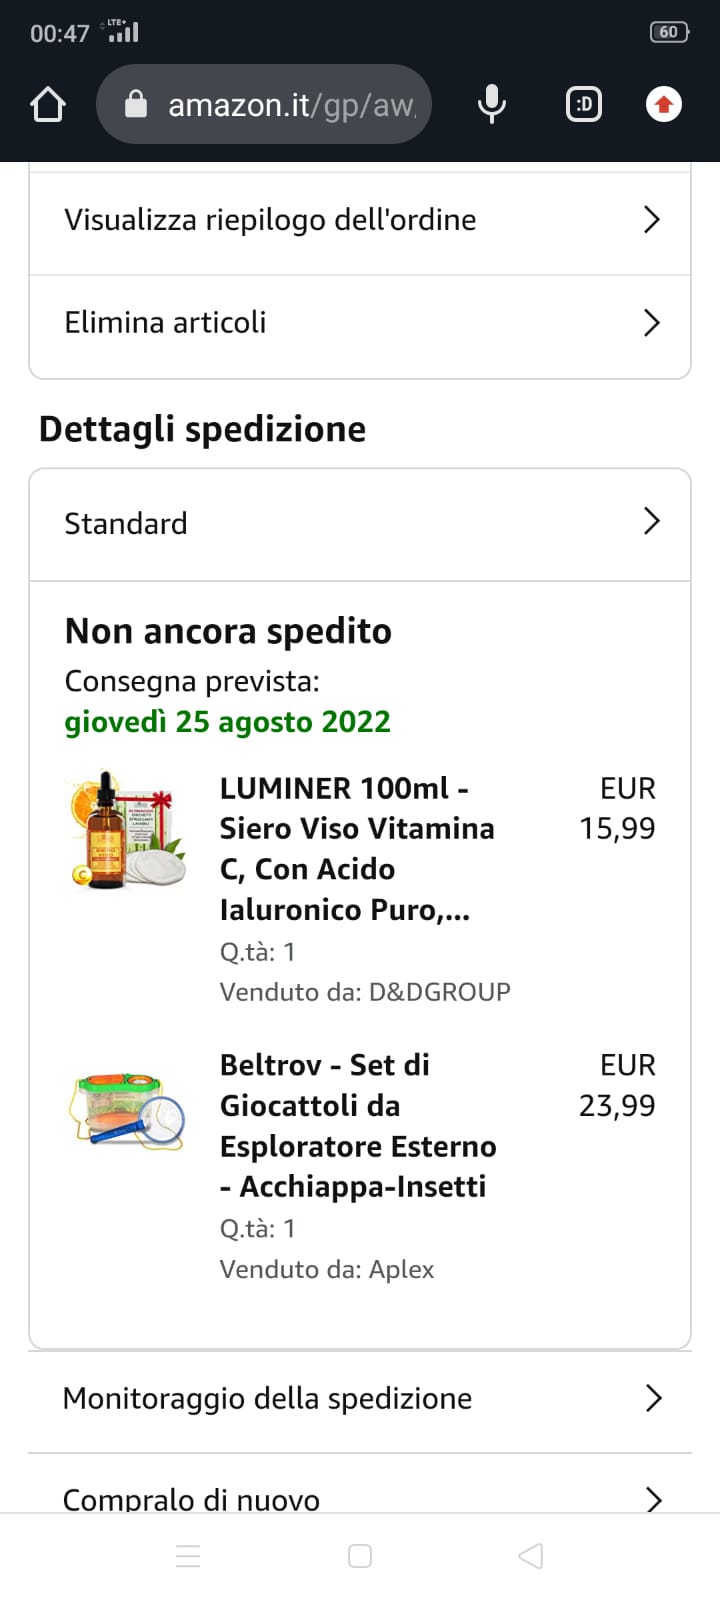This screenshot has width=720, height=1600.
Task: Tap the padlock site security icon
Action: coord(136,105)
